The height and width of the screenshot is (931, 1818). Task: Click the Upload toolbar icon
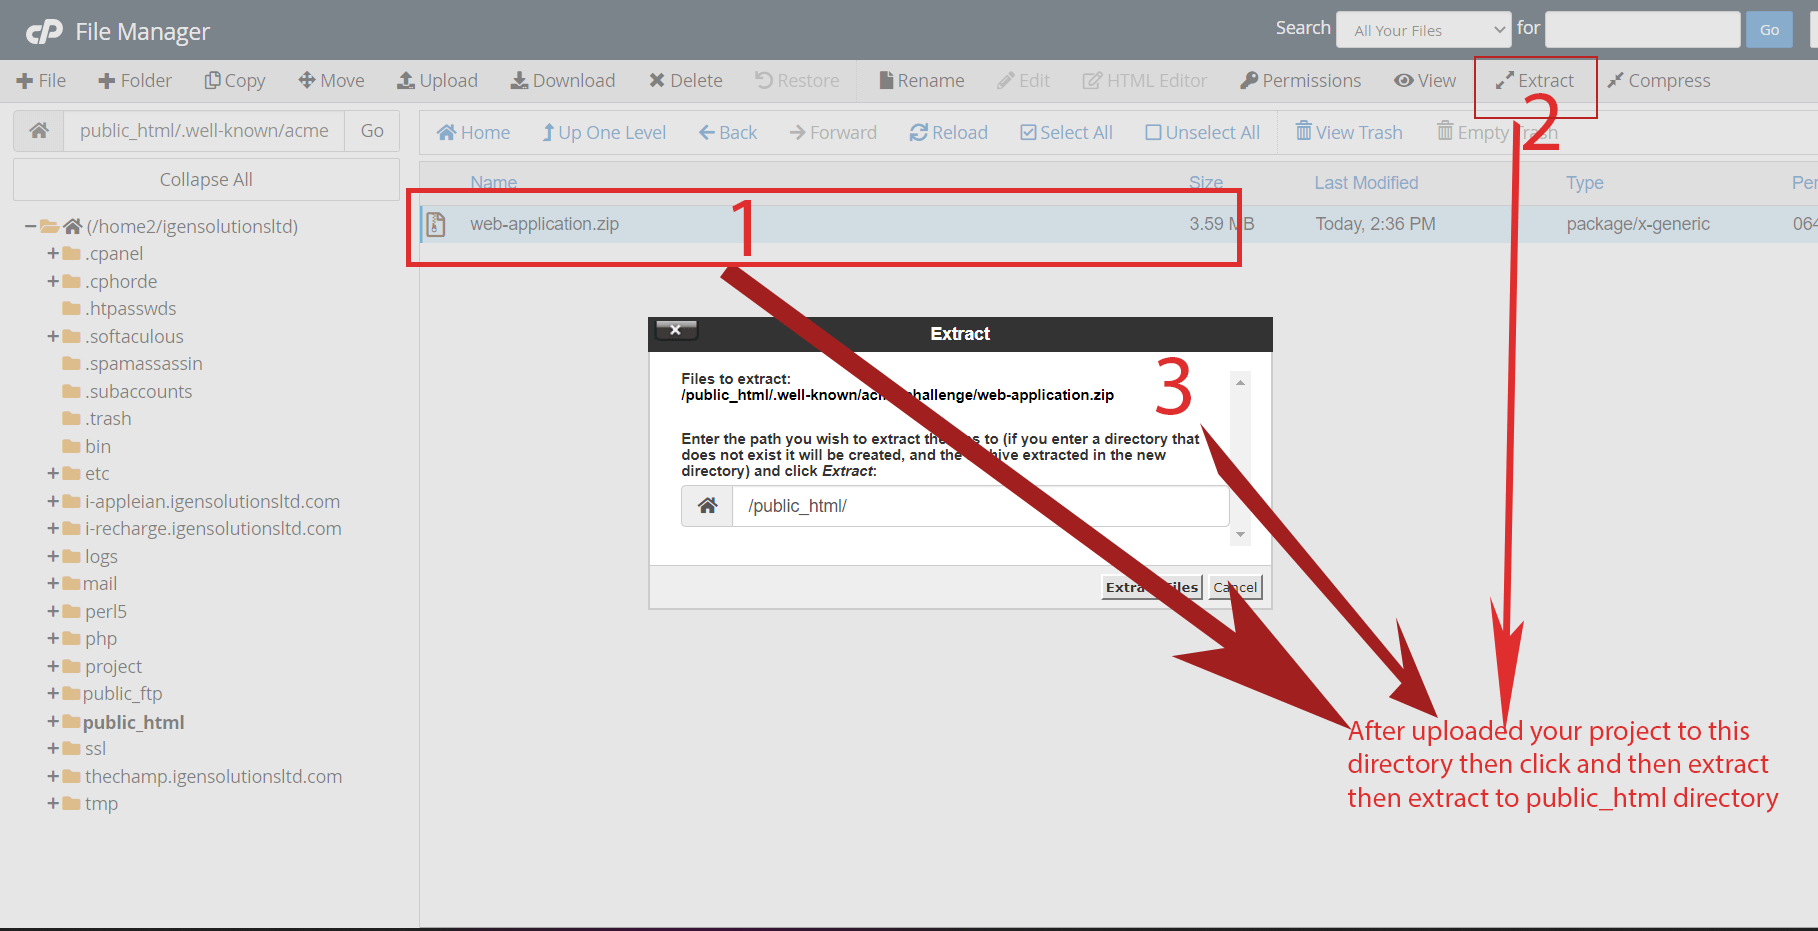[x=406, y=81]
